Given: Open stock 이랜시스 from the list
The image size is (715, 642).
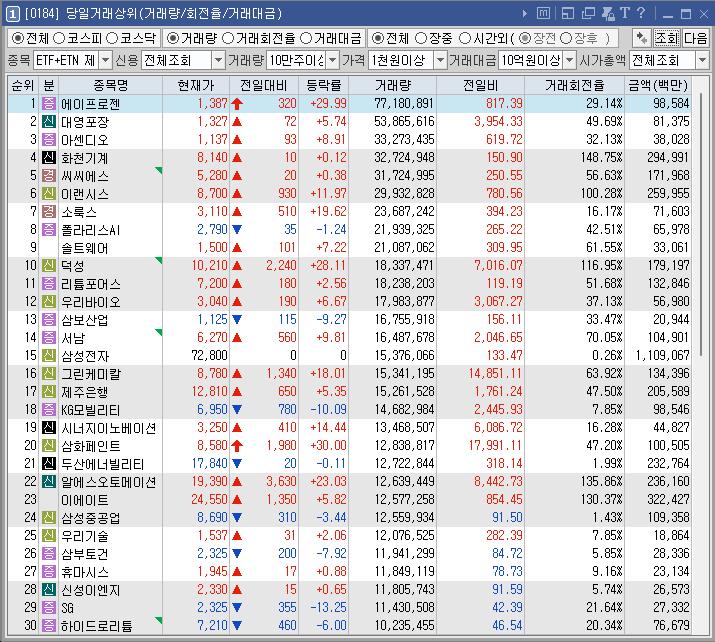Looking at the screenshot, I should [x=85, y=194].
